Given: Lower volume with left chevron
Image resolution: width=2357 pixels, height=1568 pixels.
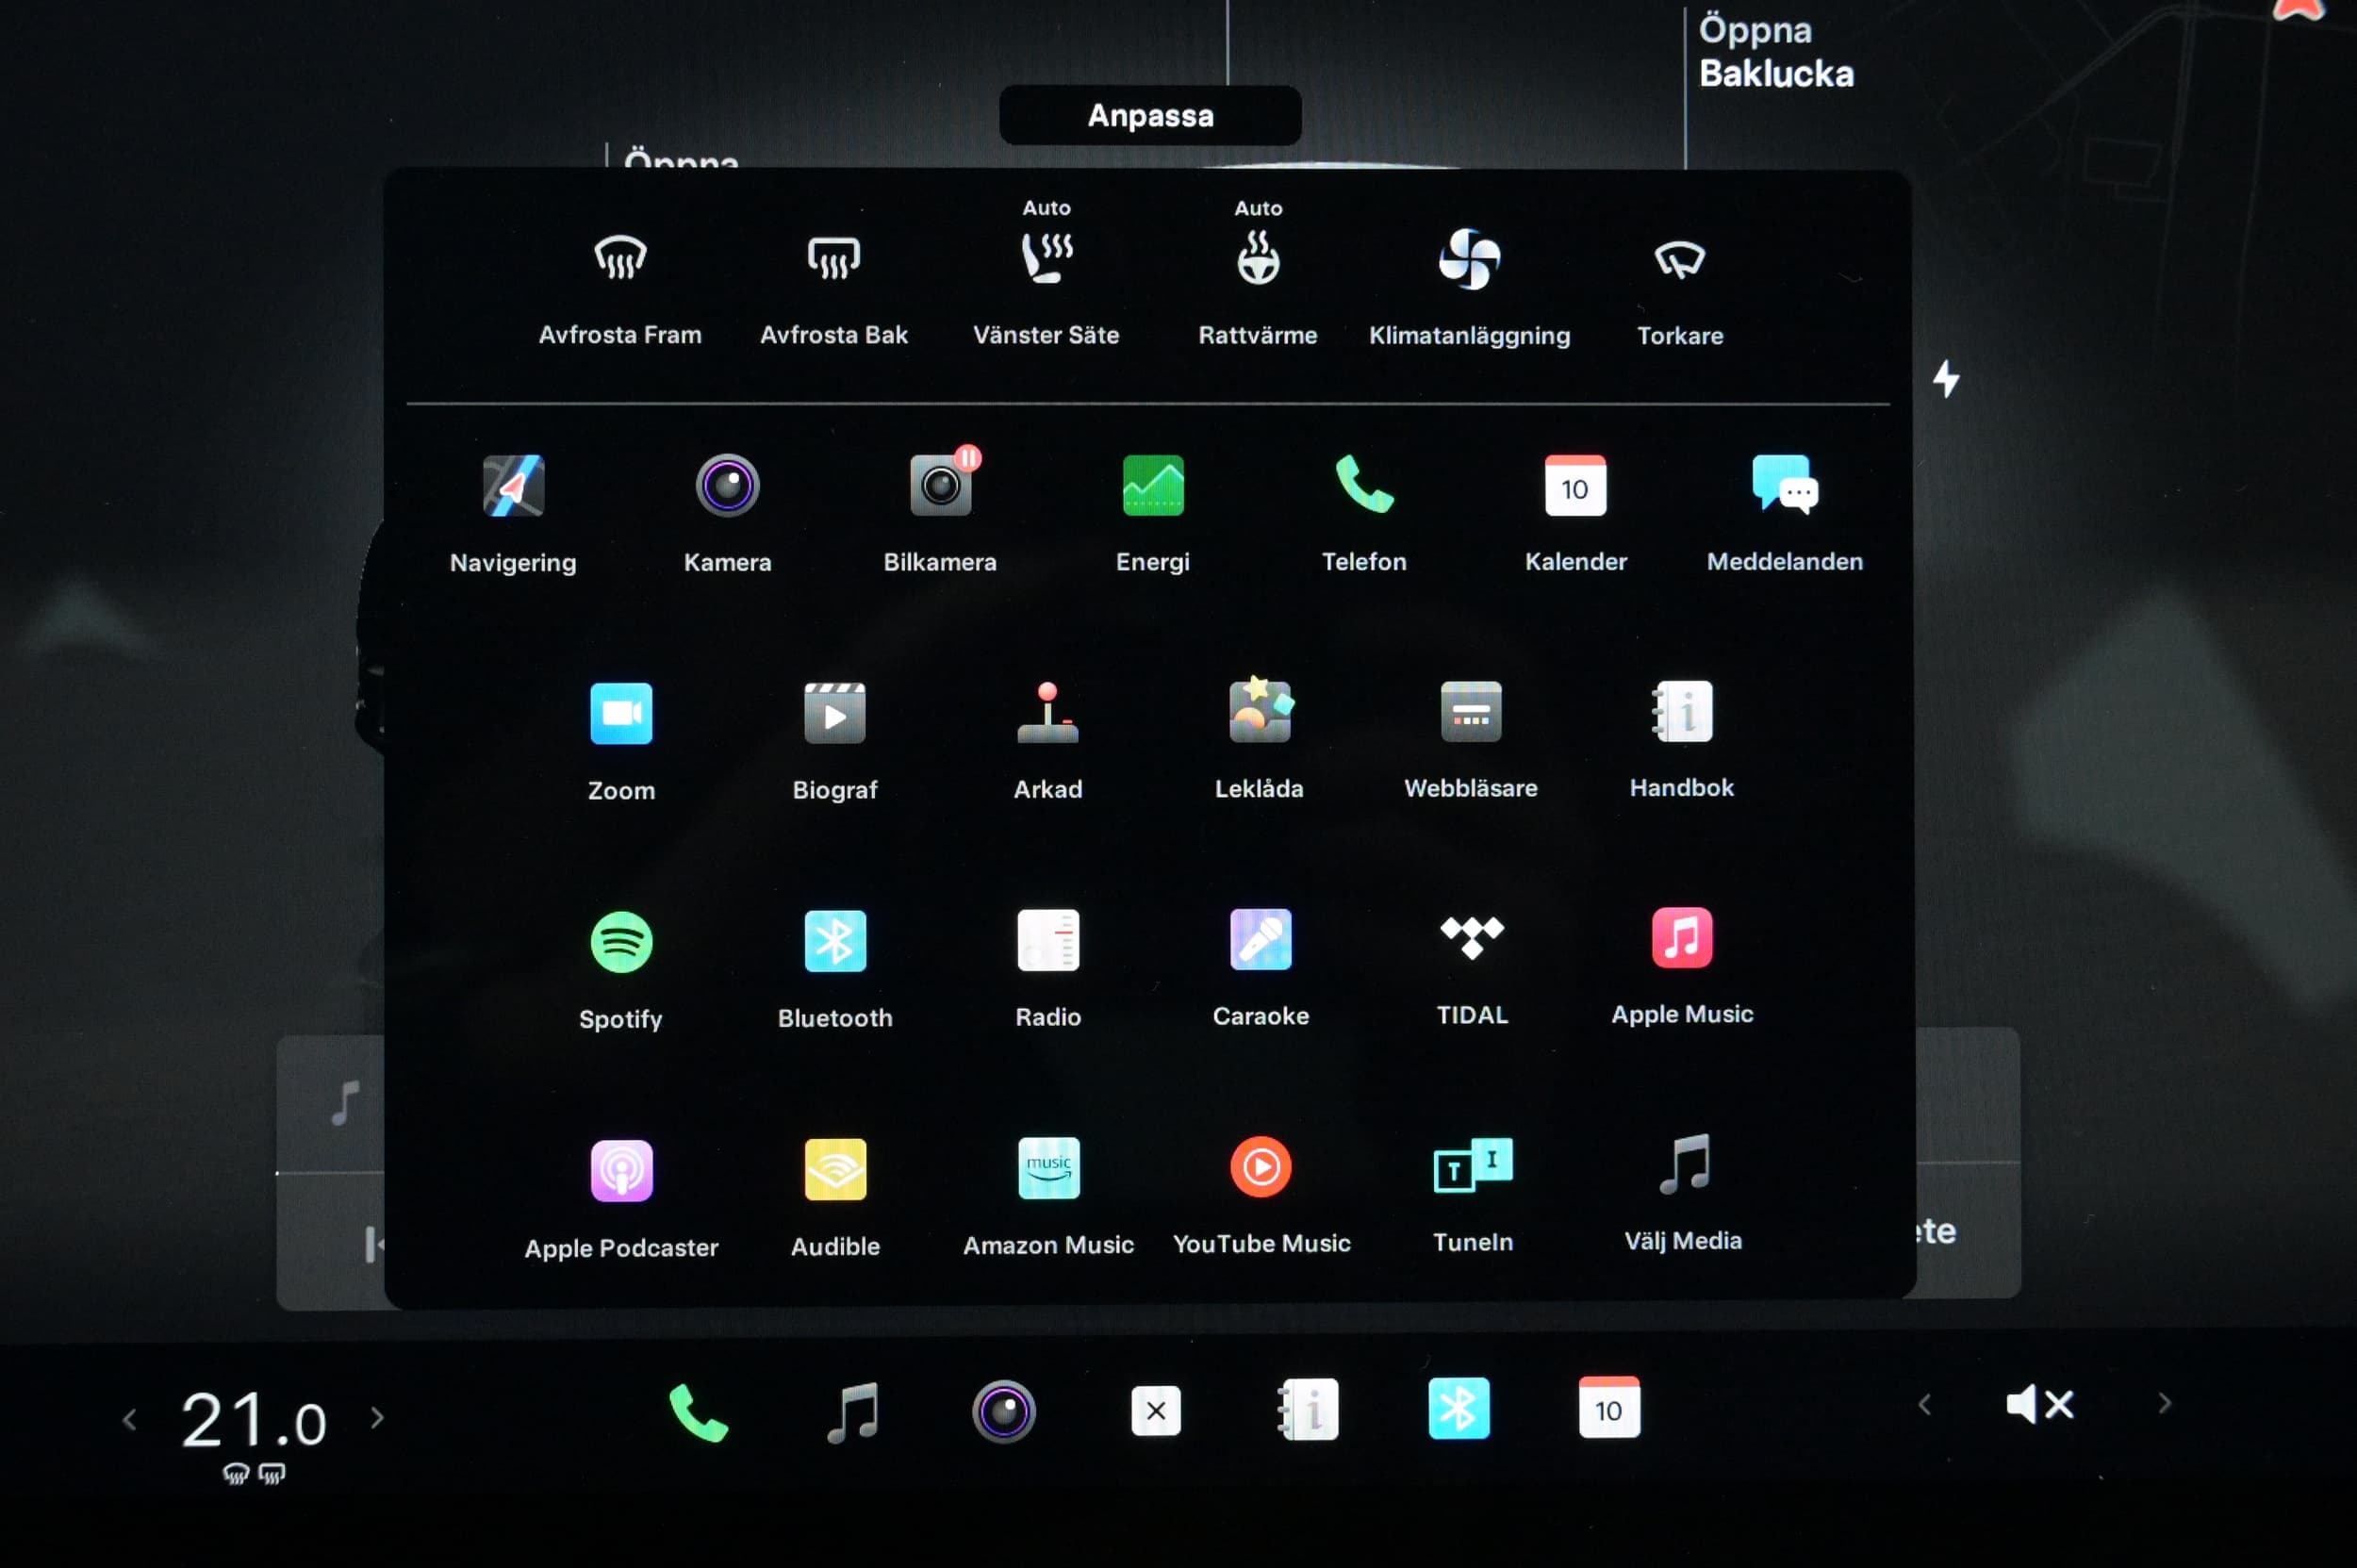Looking at the screenshot, I should click(1923, 1405).
